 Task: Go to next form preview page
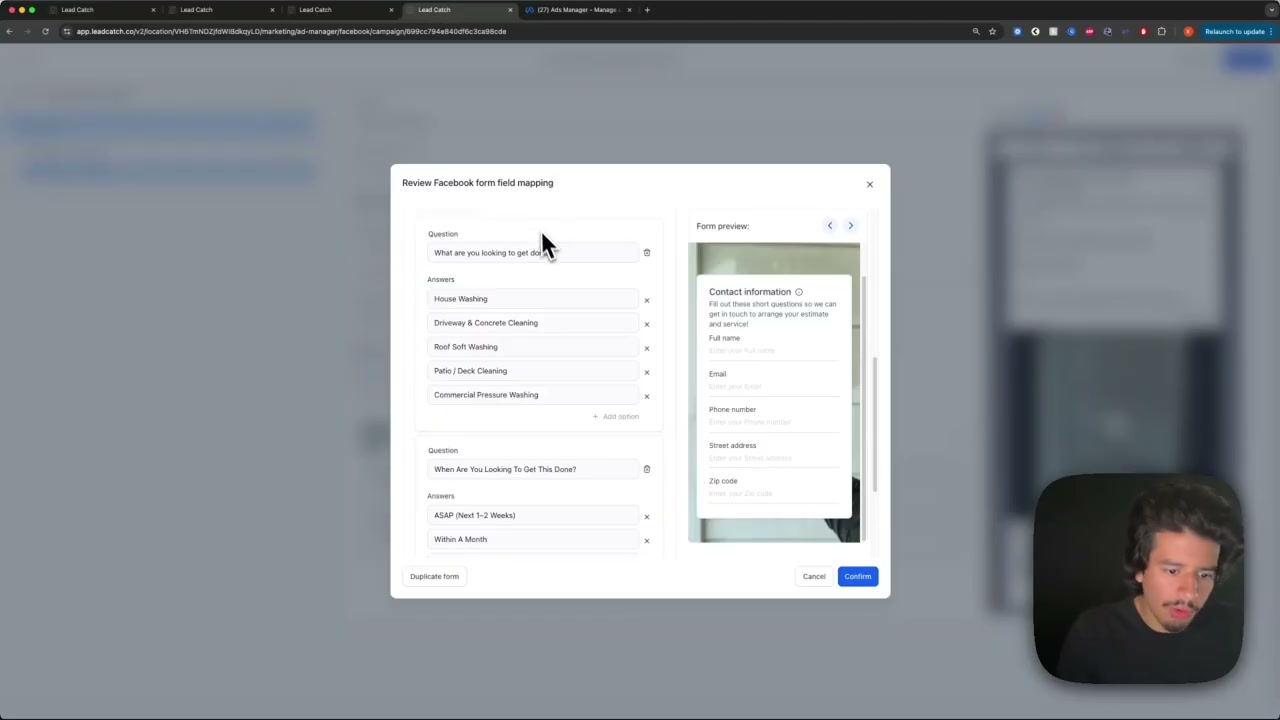[851, 226]
